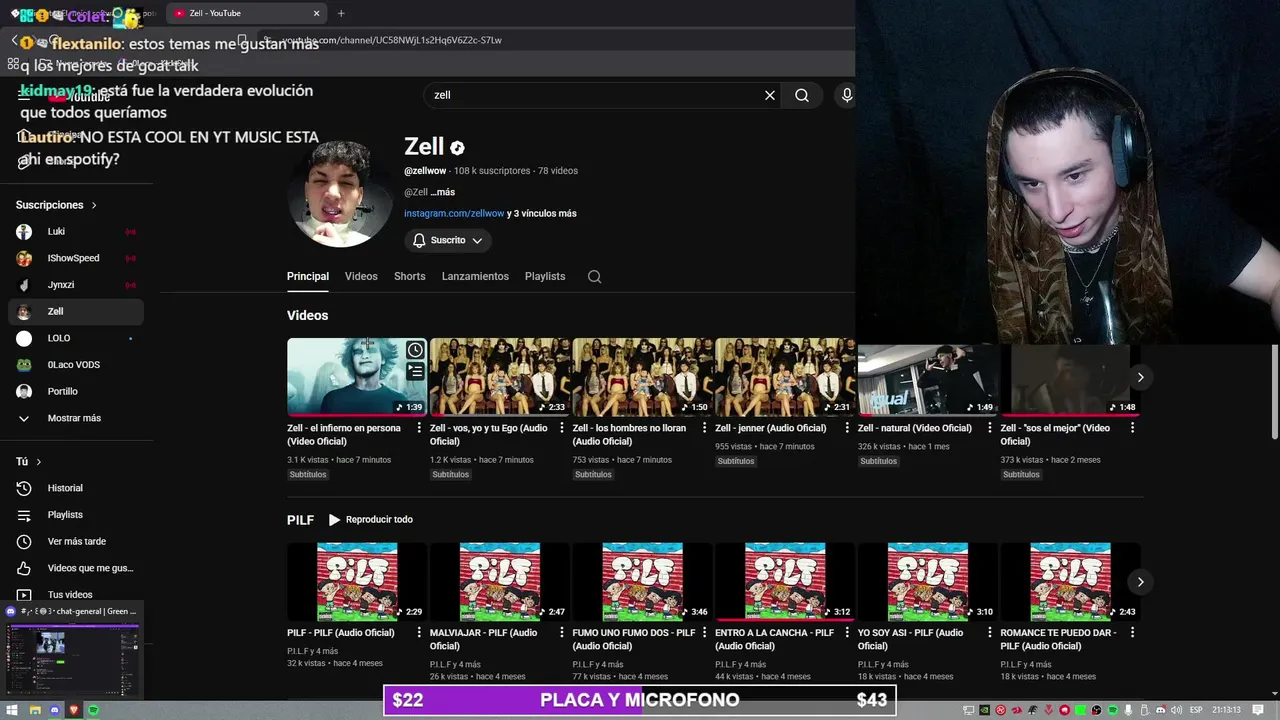
Task: Clear the YouTube search box with X
Action: [x=770, y=95]
